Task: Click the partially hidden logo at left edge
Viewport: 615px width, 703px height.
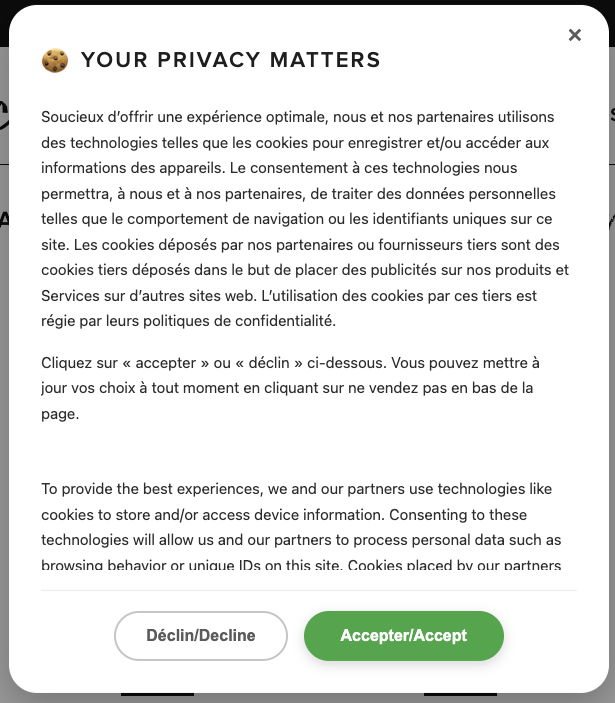Action: 4,112
